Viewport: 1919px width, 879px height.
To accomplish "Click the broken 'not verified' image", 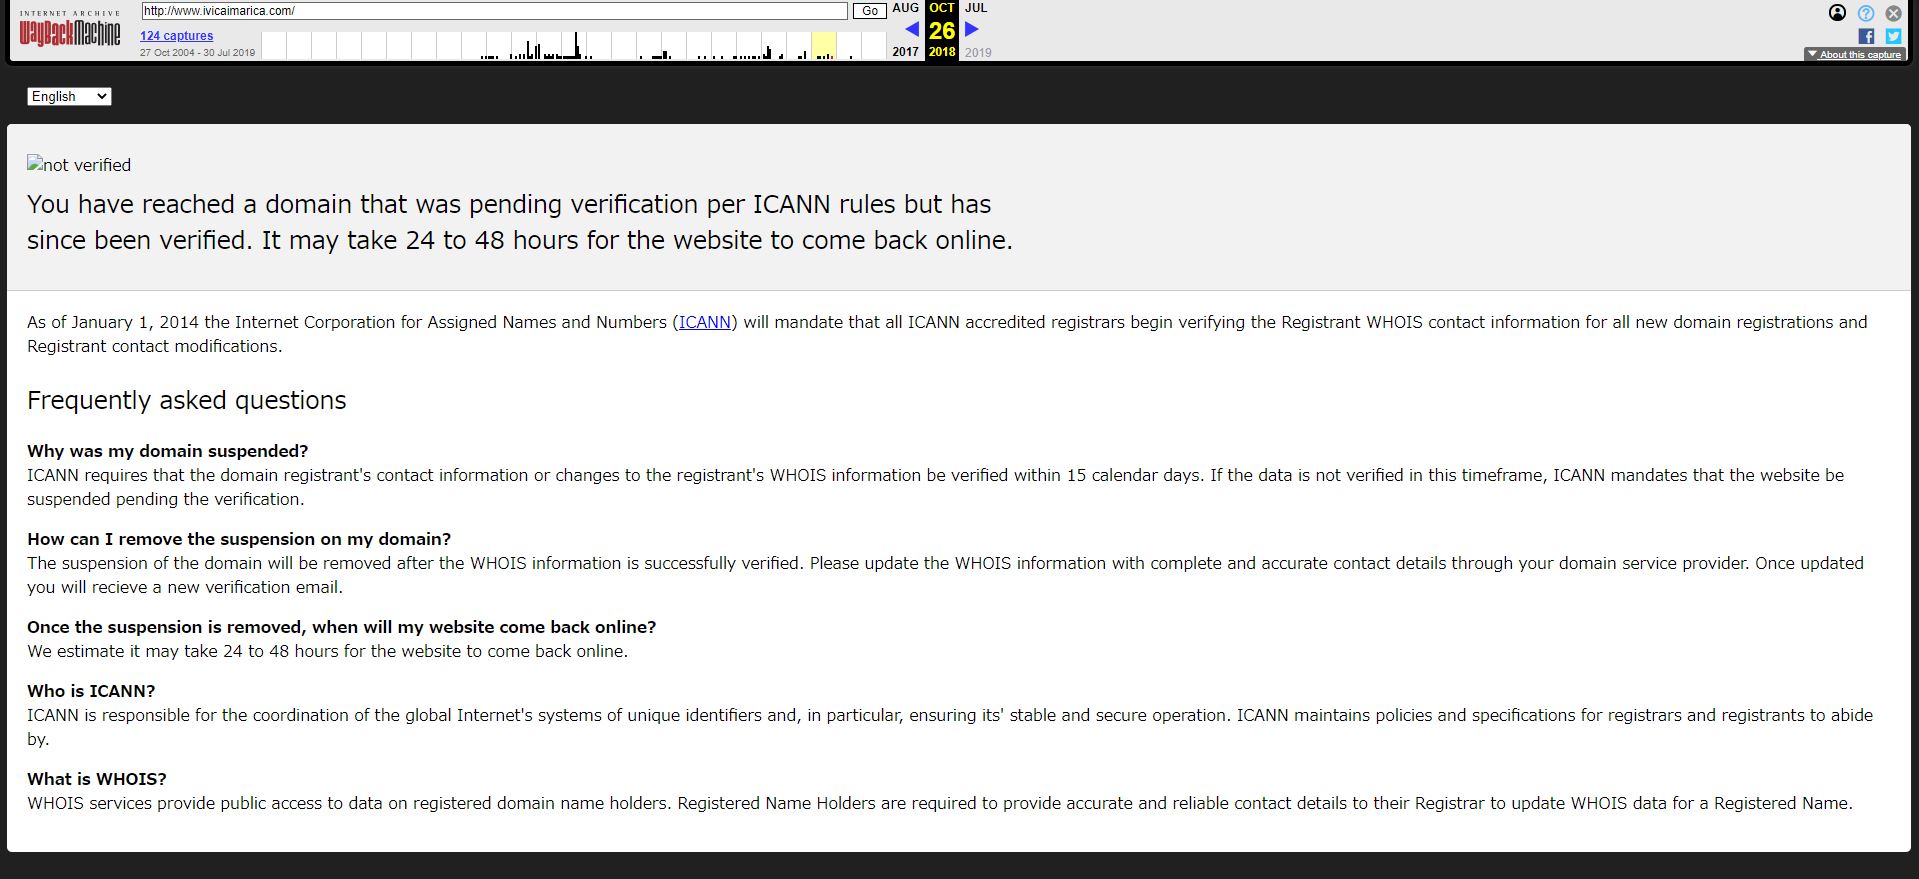I will pyautogui.click(x=79, y=165).
